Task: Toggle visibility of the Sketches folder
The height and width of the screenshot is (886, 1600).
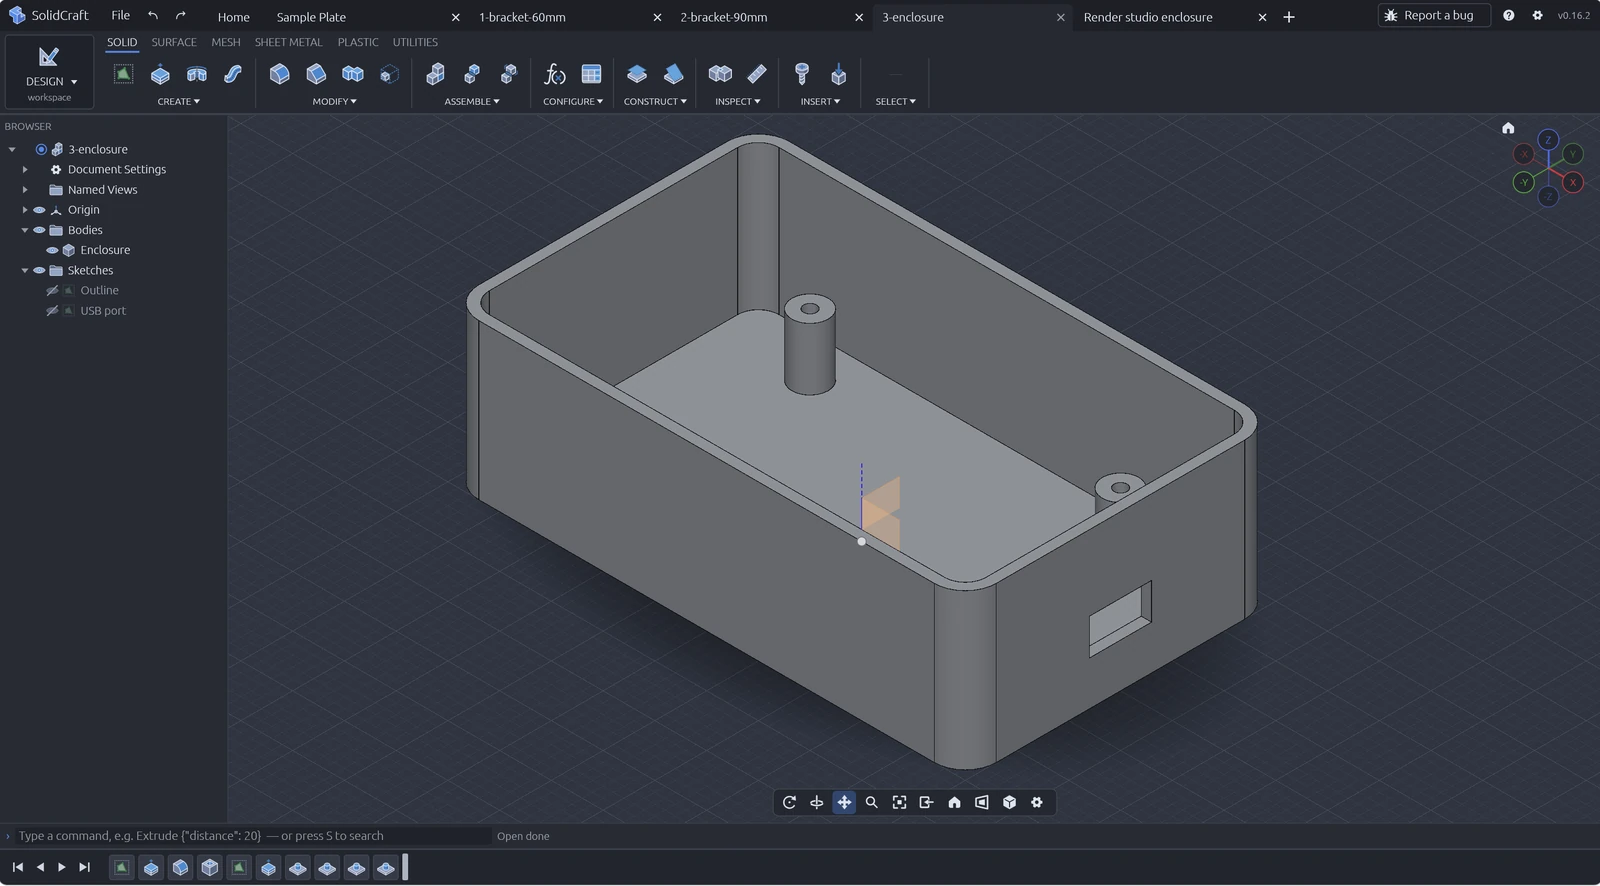Action: [39, 270]
